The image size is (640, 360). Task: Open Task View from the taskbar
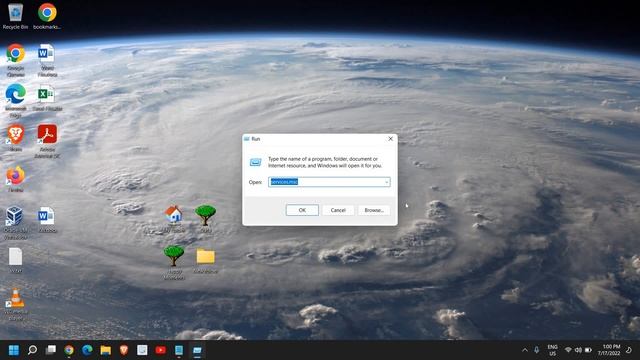51,350
